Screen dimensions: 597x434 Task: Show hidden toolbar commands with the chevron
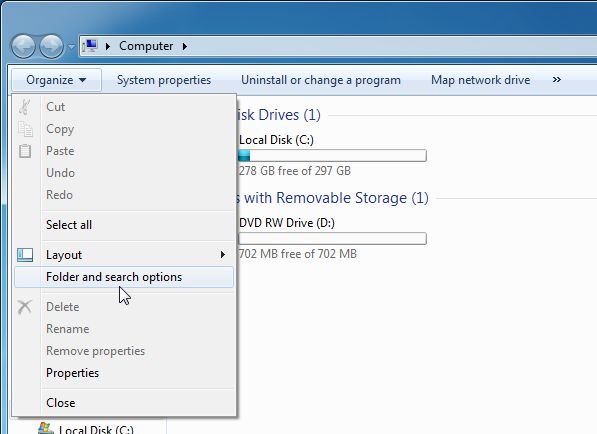(x=557, y=80)
